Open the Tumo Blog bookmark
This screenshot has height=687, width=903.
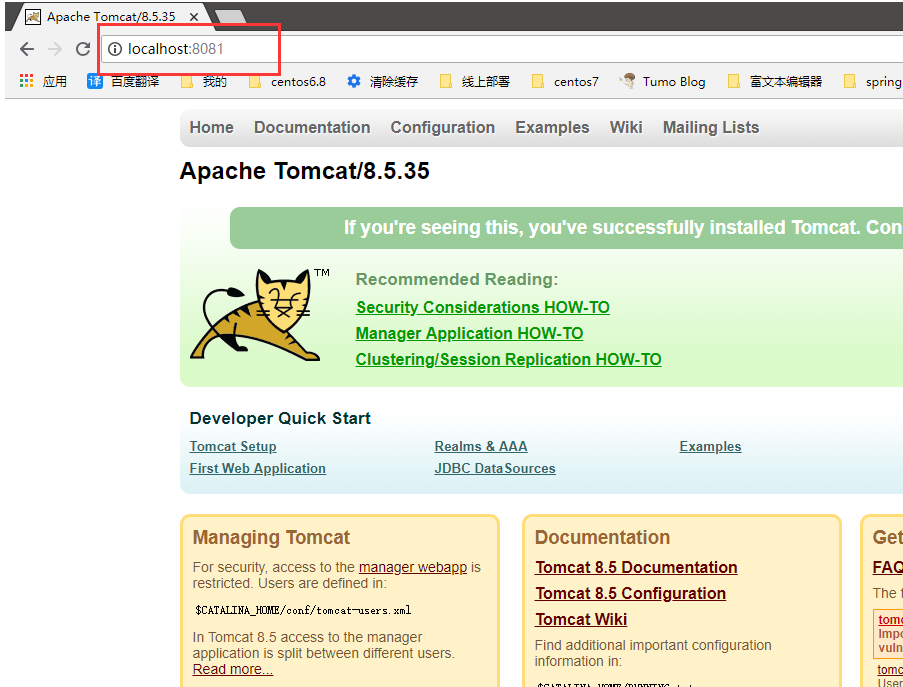[x=662, y=81]
